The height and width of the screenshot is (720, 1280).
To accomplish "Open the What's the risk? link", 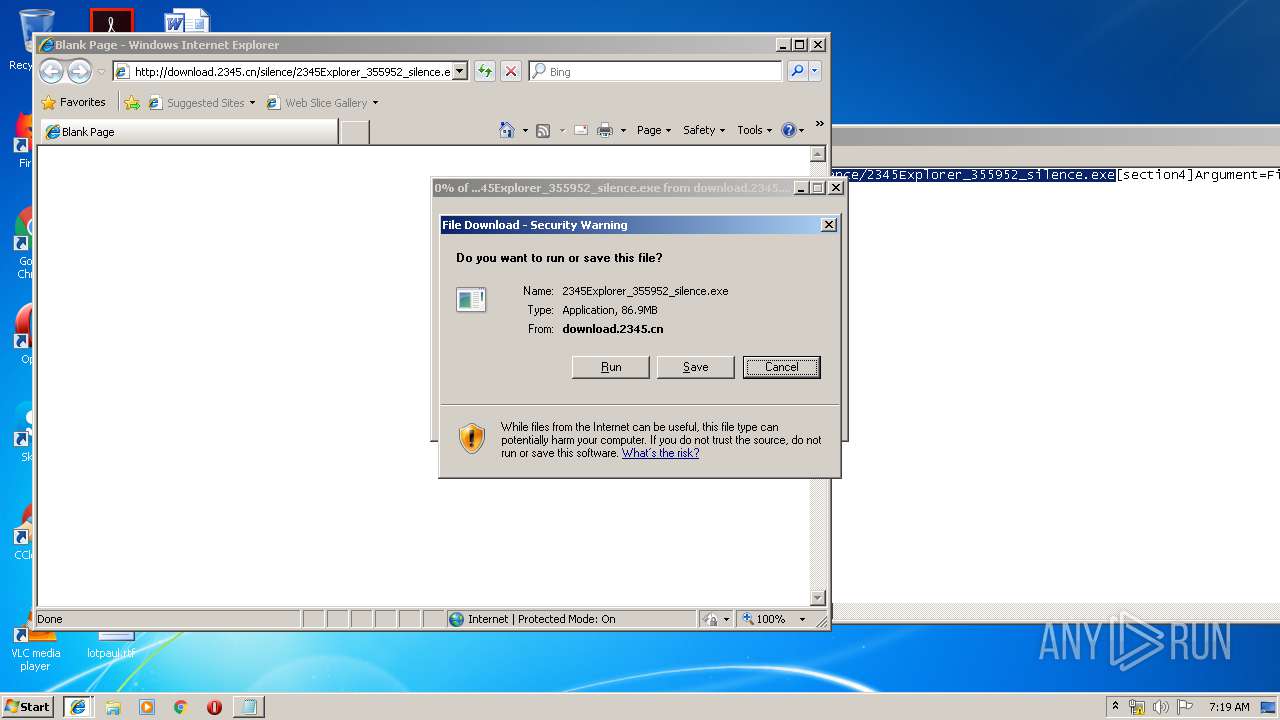I will 660,453.
